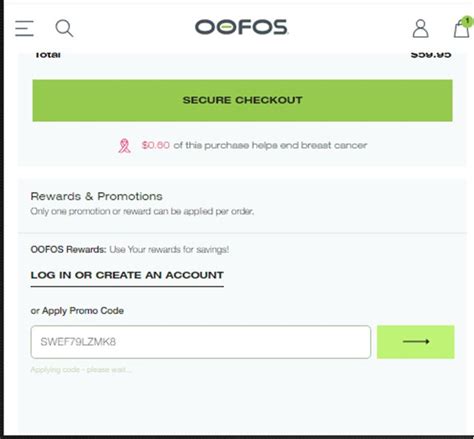This screenshot has width=474, height=439.
Task: Click the pink breast cancer ribbon icon
Action: pos(125,146)
